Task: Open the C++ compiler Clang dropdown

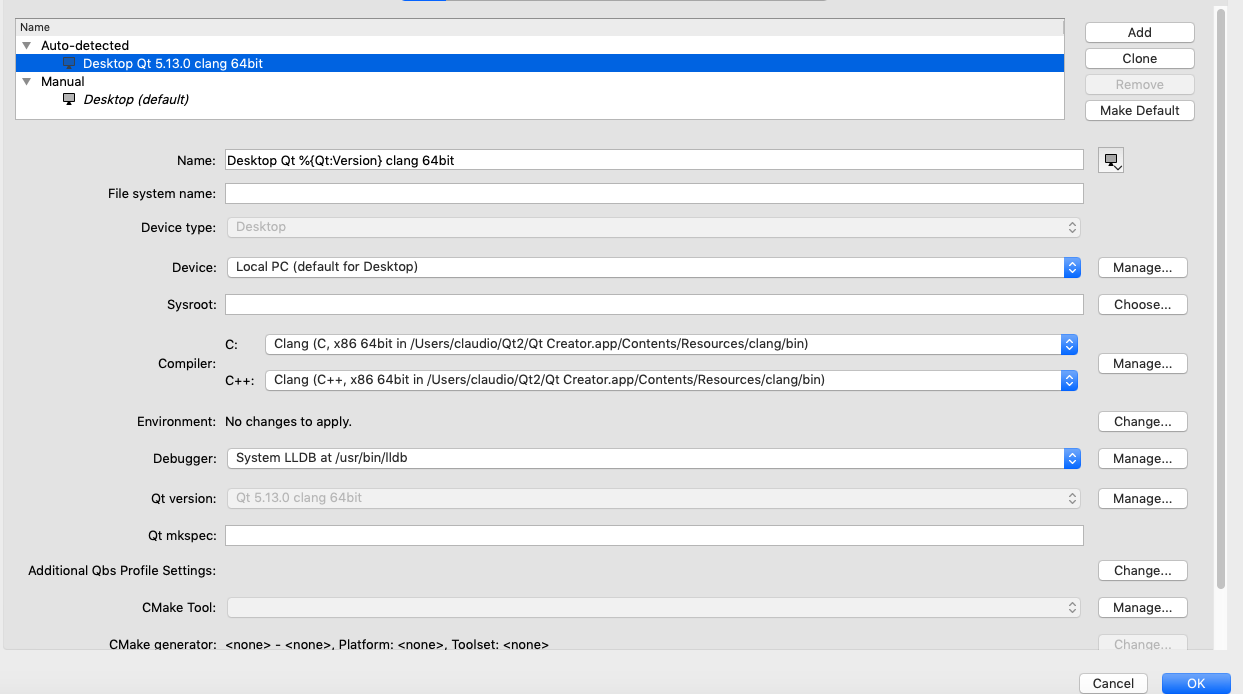Action: [x=670, y=380]
